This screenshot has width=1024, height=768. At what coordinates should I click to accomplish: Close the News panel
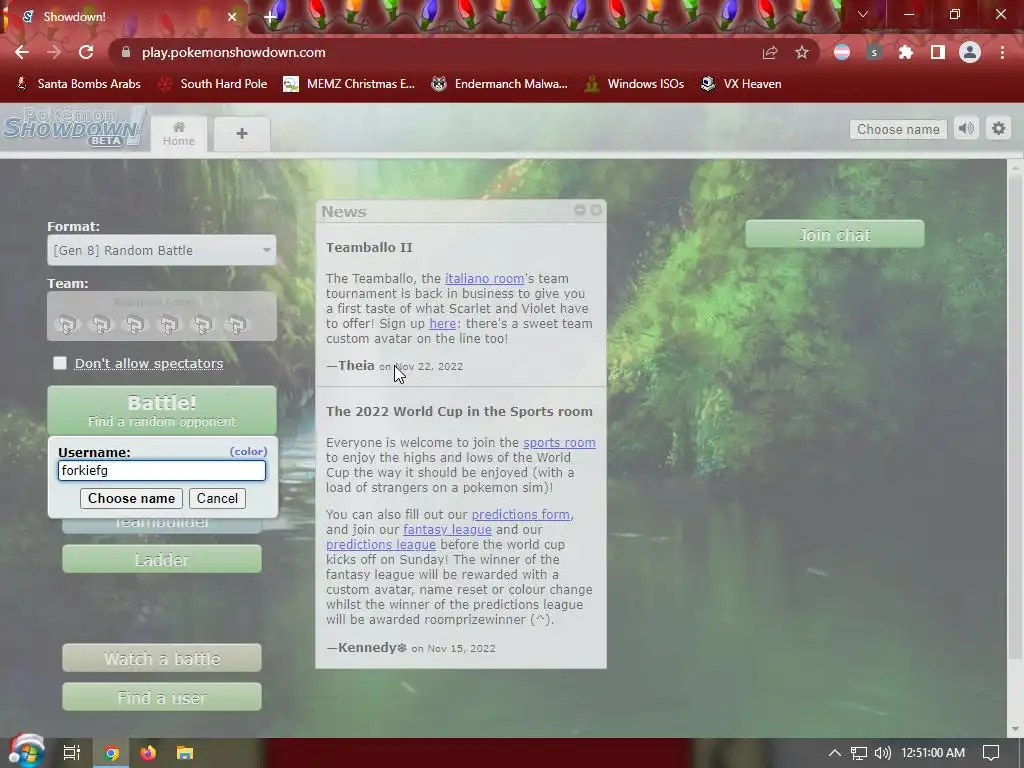click(x=596, y=210)
